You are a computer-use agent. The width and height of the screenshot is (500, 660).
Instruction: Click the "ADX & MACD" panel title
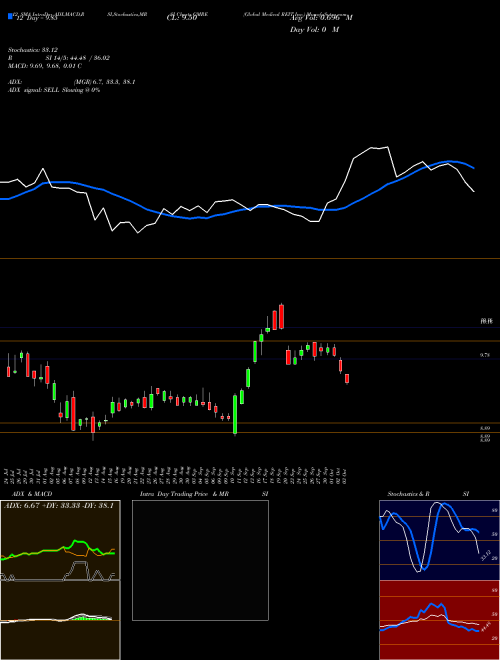tap(32, 494)
